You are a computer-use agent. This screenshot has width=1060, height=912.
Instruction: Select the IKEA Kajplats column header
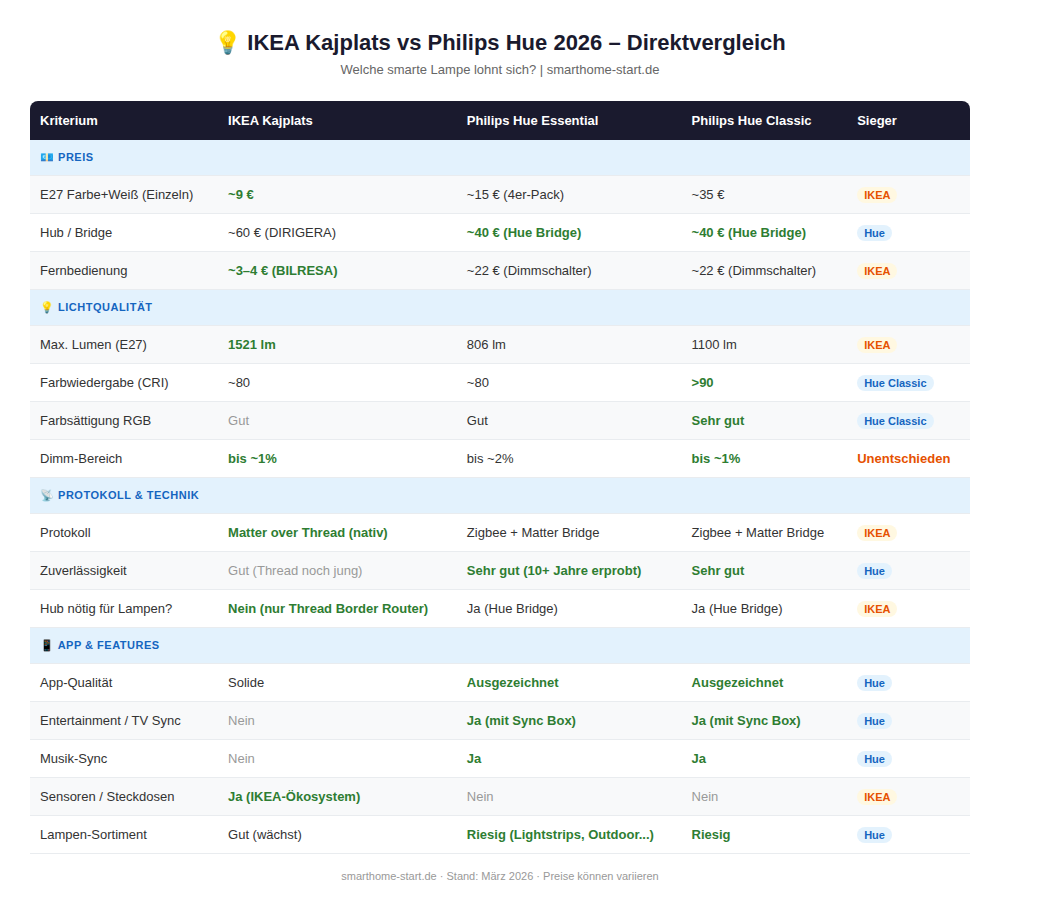(270, 120)
